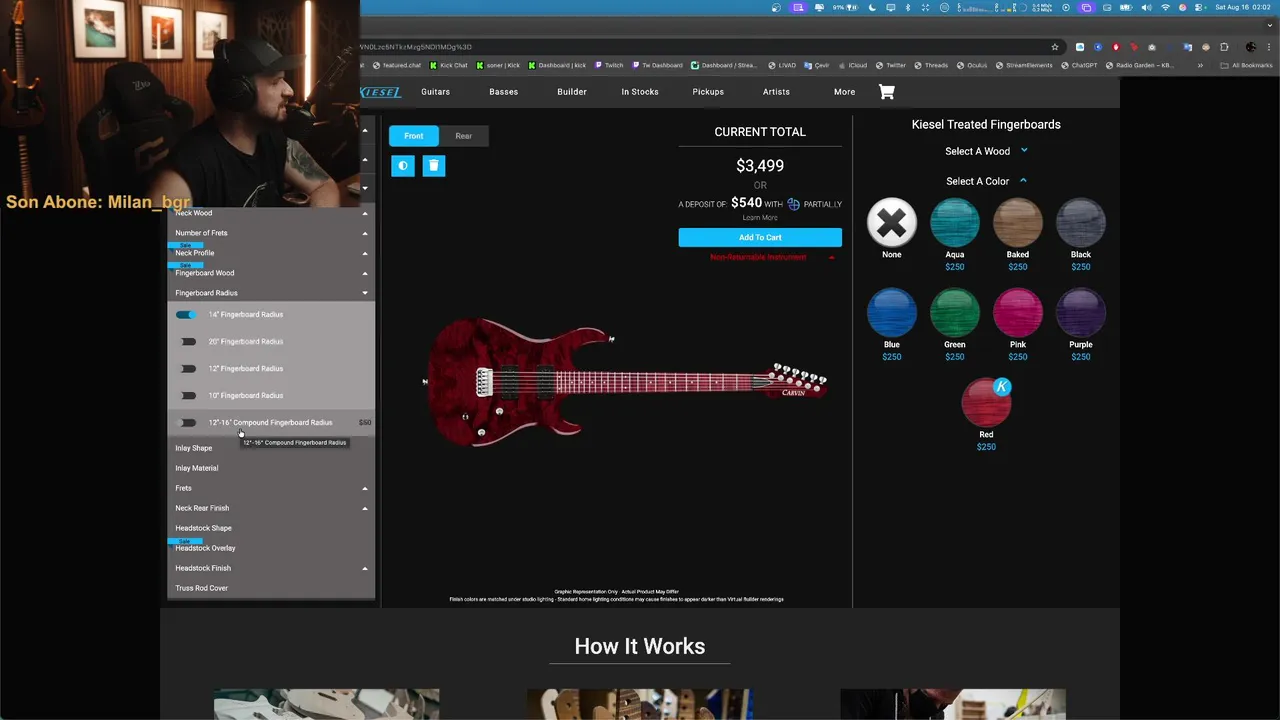Expand Non-Returnable Instrument notice
1280x720 pixels.
point(771,257)
